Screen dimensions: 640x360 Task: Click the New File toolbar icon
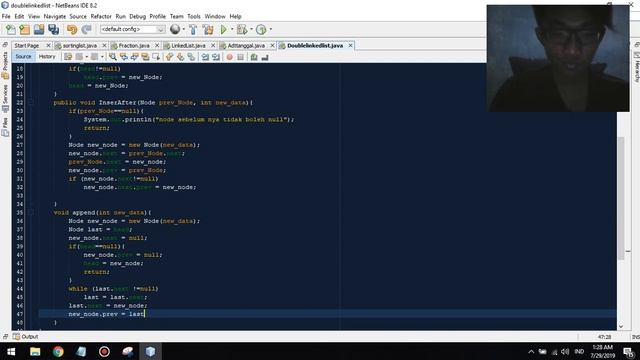tap(10, 29)
